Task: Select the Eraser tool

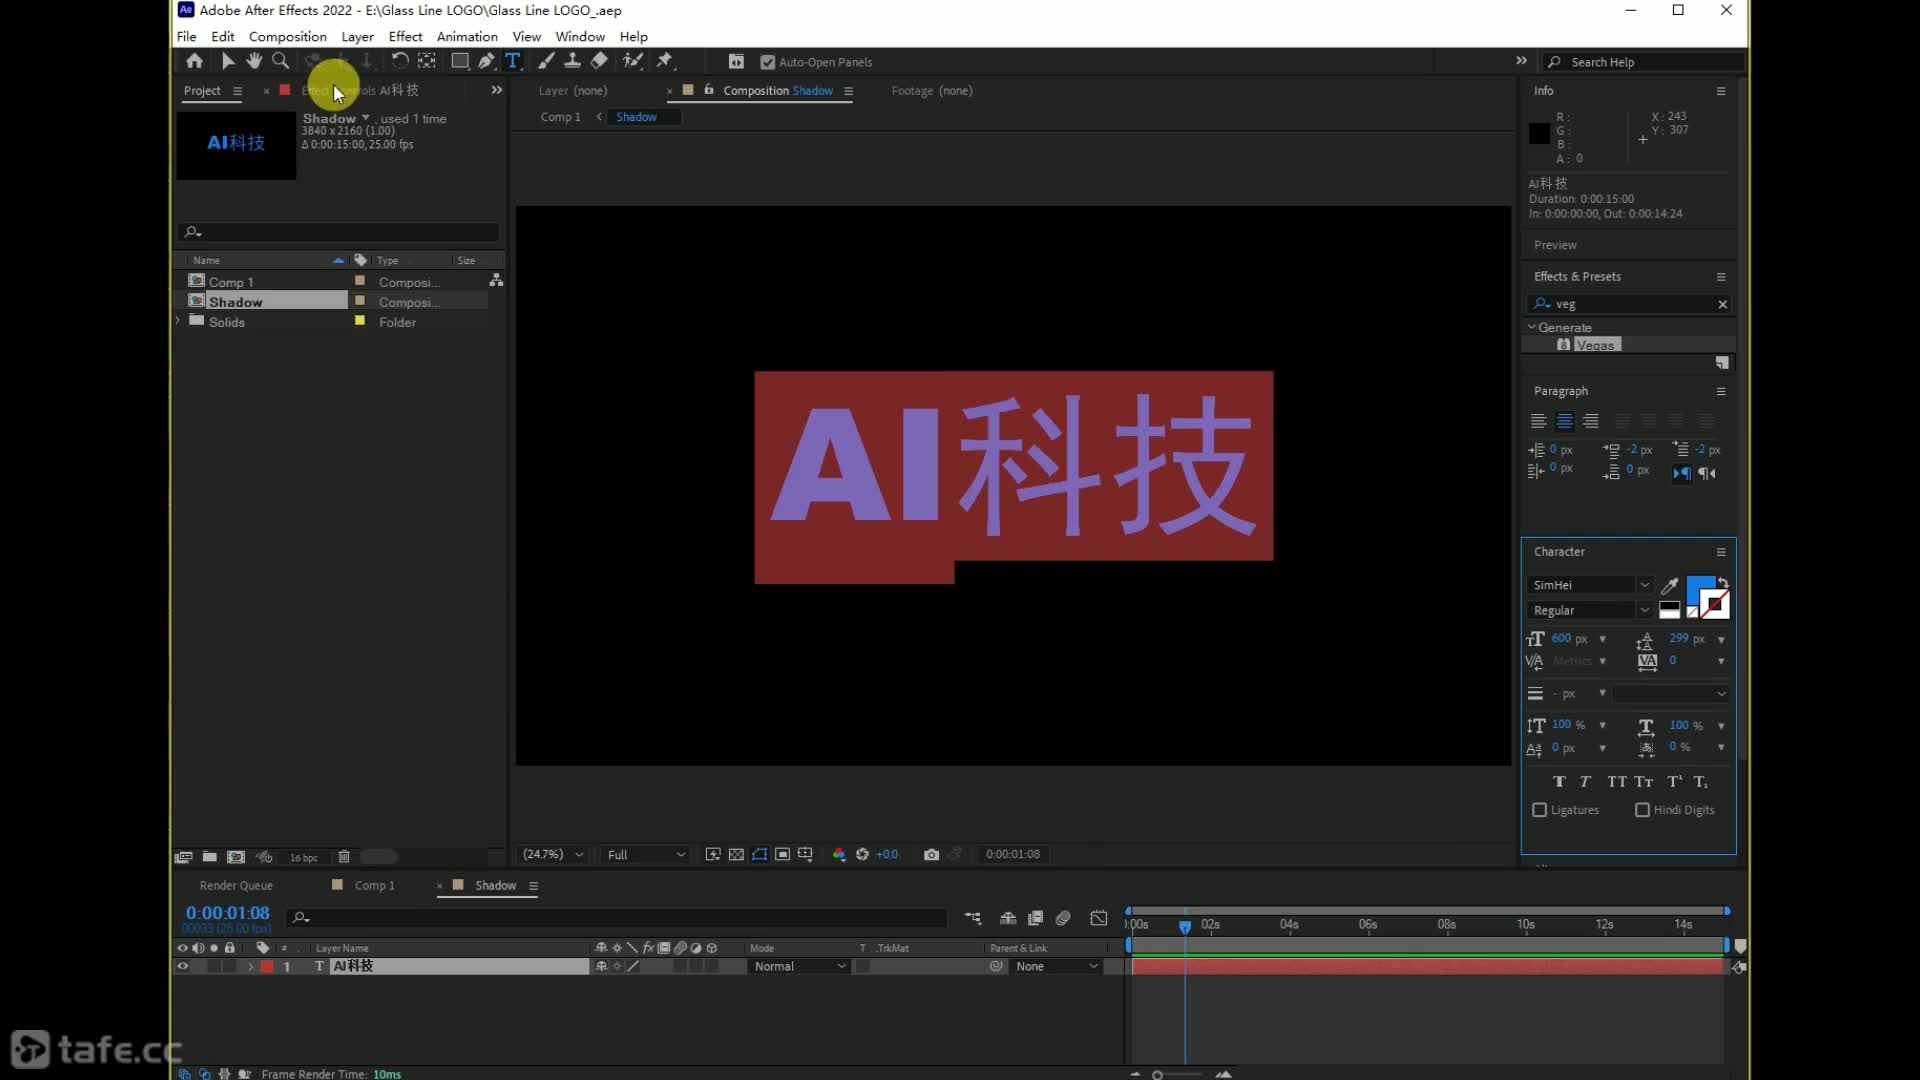Action: (599, 61)
